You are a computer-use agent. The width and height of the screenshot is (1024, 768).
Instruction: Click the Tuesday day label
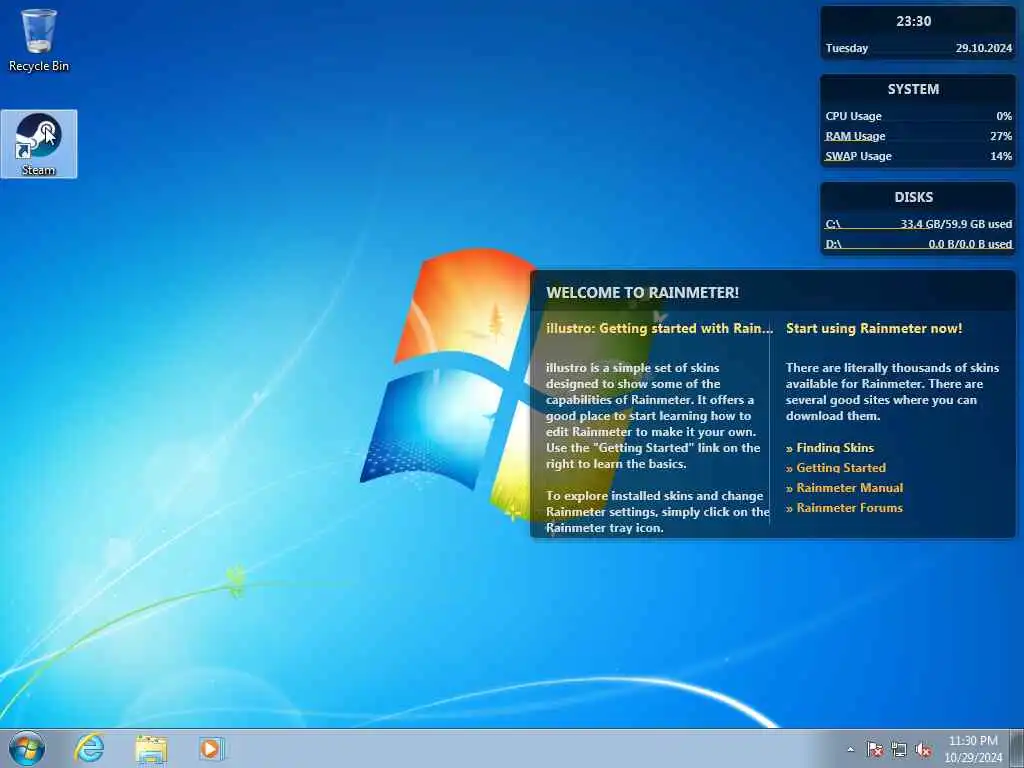[847, 48]
